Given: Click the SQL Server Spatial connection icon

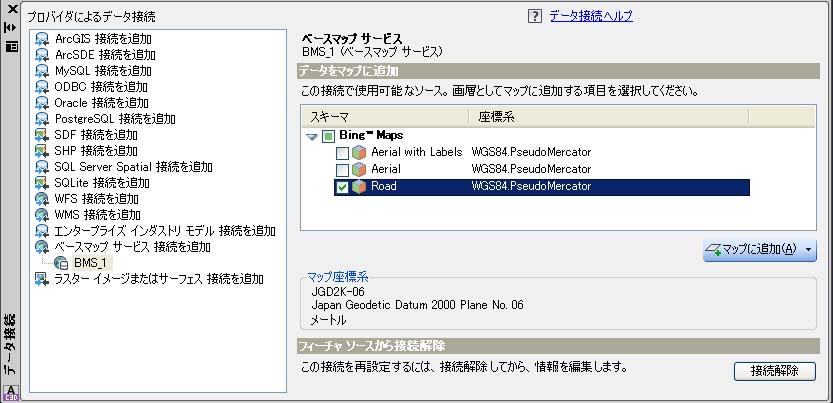Looking at the screenshot, I should point(42,167).
